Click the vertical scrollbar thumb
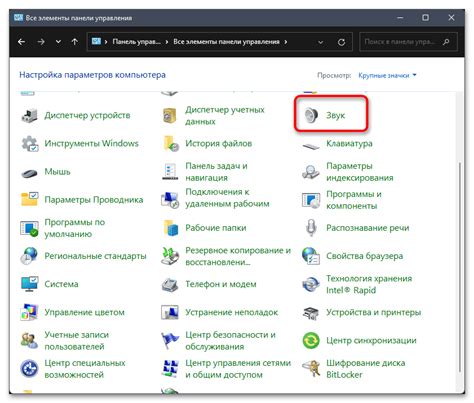Viewport: 474px width, 403px height. pyautogui.click(x=460, y=267)
